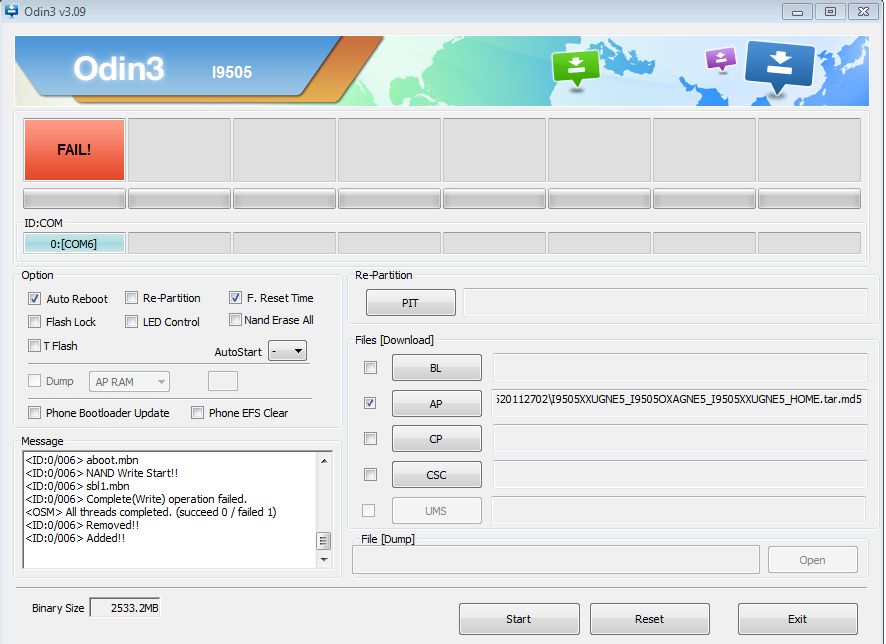The width and height of the screenshot is (886, 644).
Task: Maximize the Odin3 window
Action: tap(830, 11)
